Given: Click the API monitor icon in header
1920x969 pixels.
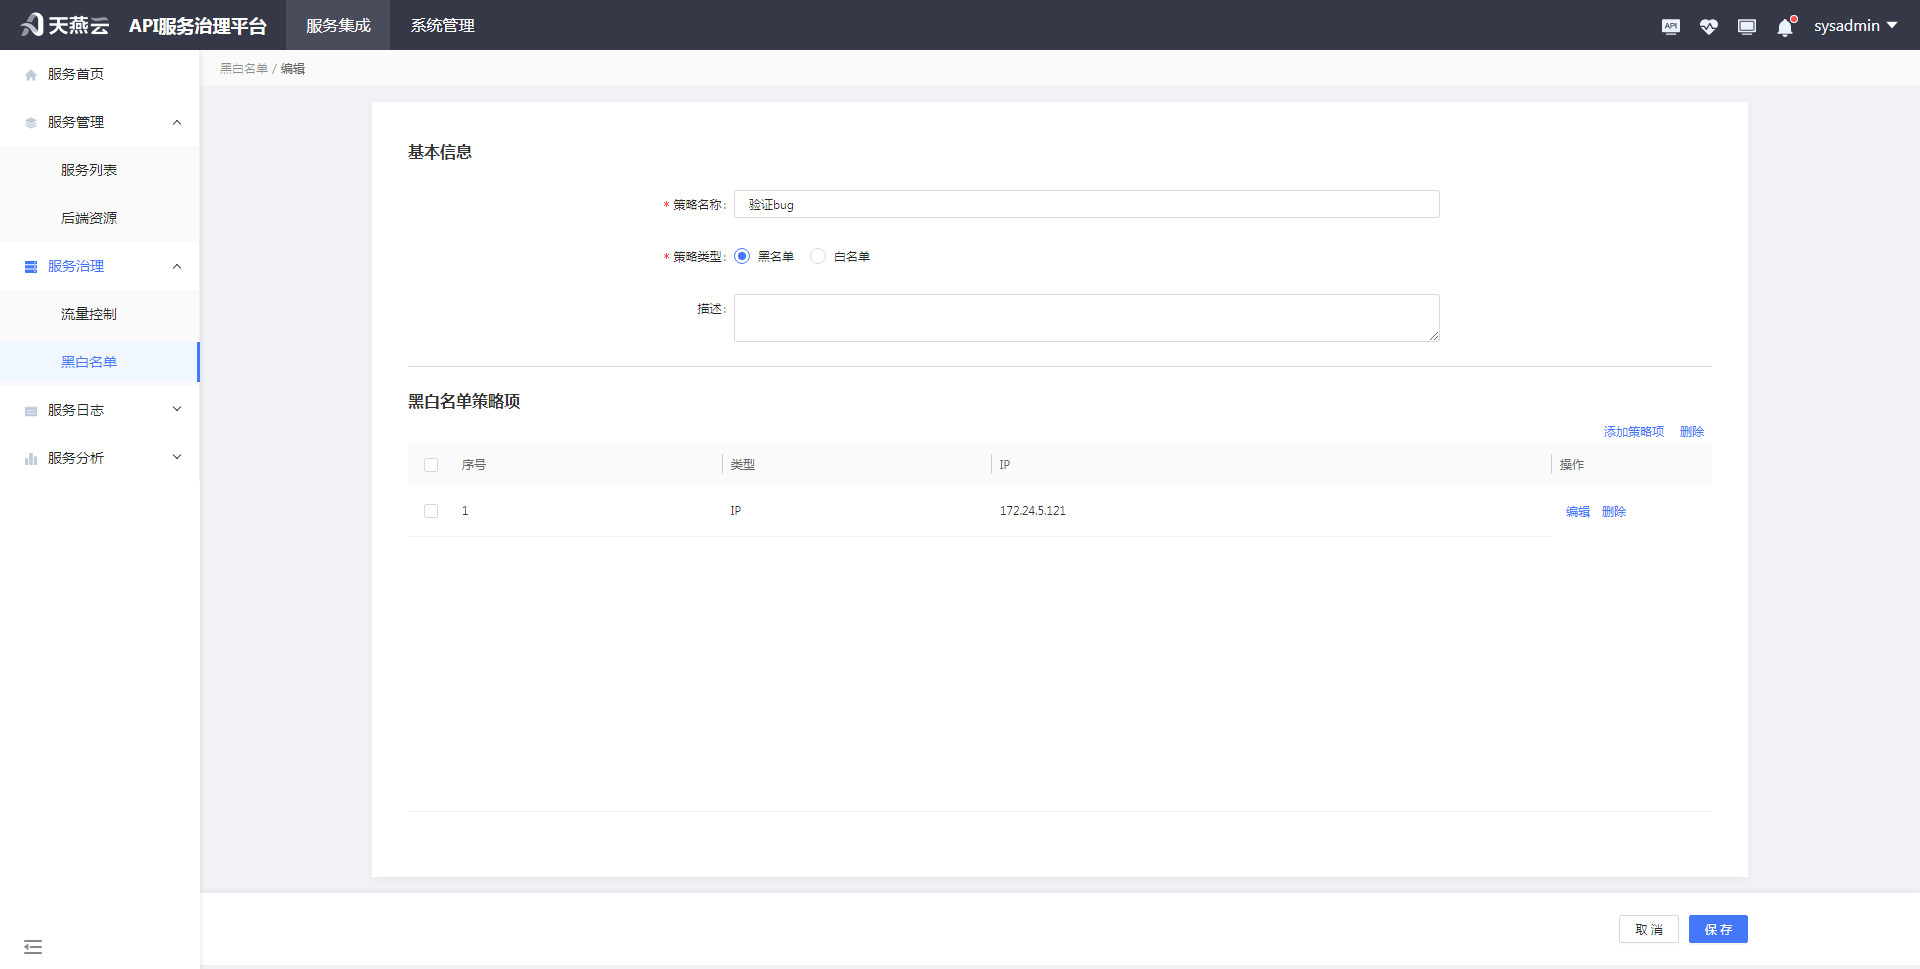Looking at the screenshot, I should click(1670, 27).
